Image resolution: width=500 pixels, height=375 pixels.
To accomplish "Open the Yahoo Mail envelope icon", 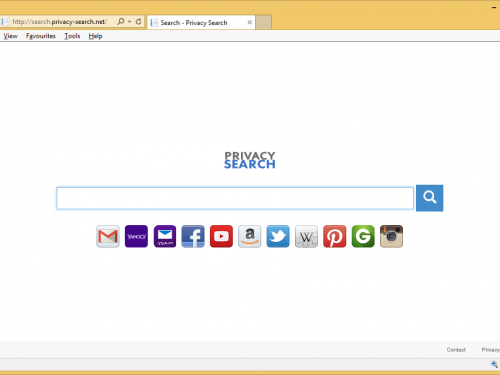I will coord(165,236).
